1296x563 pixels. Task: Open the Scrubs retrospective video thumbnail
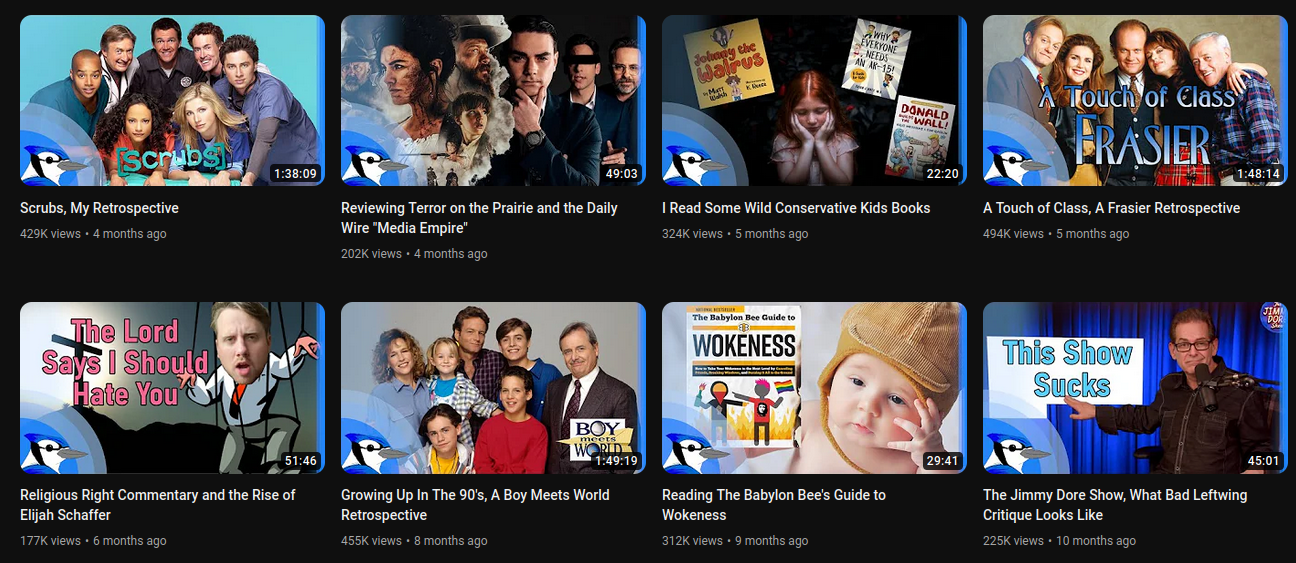coord(172,101)
